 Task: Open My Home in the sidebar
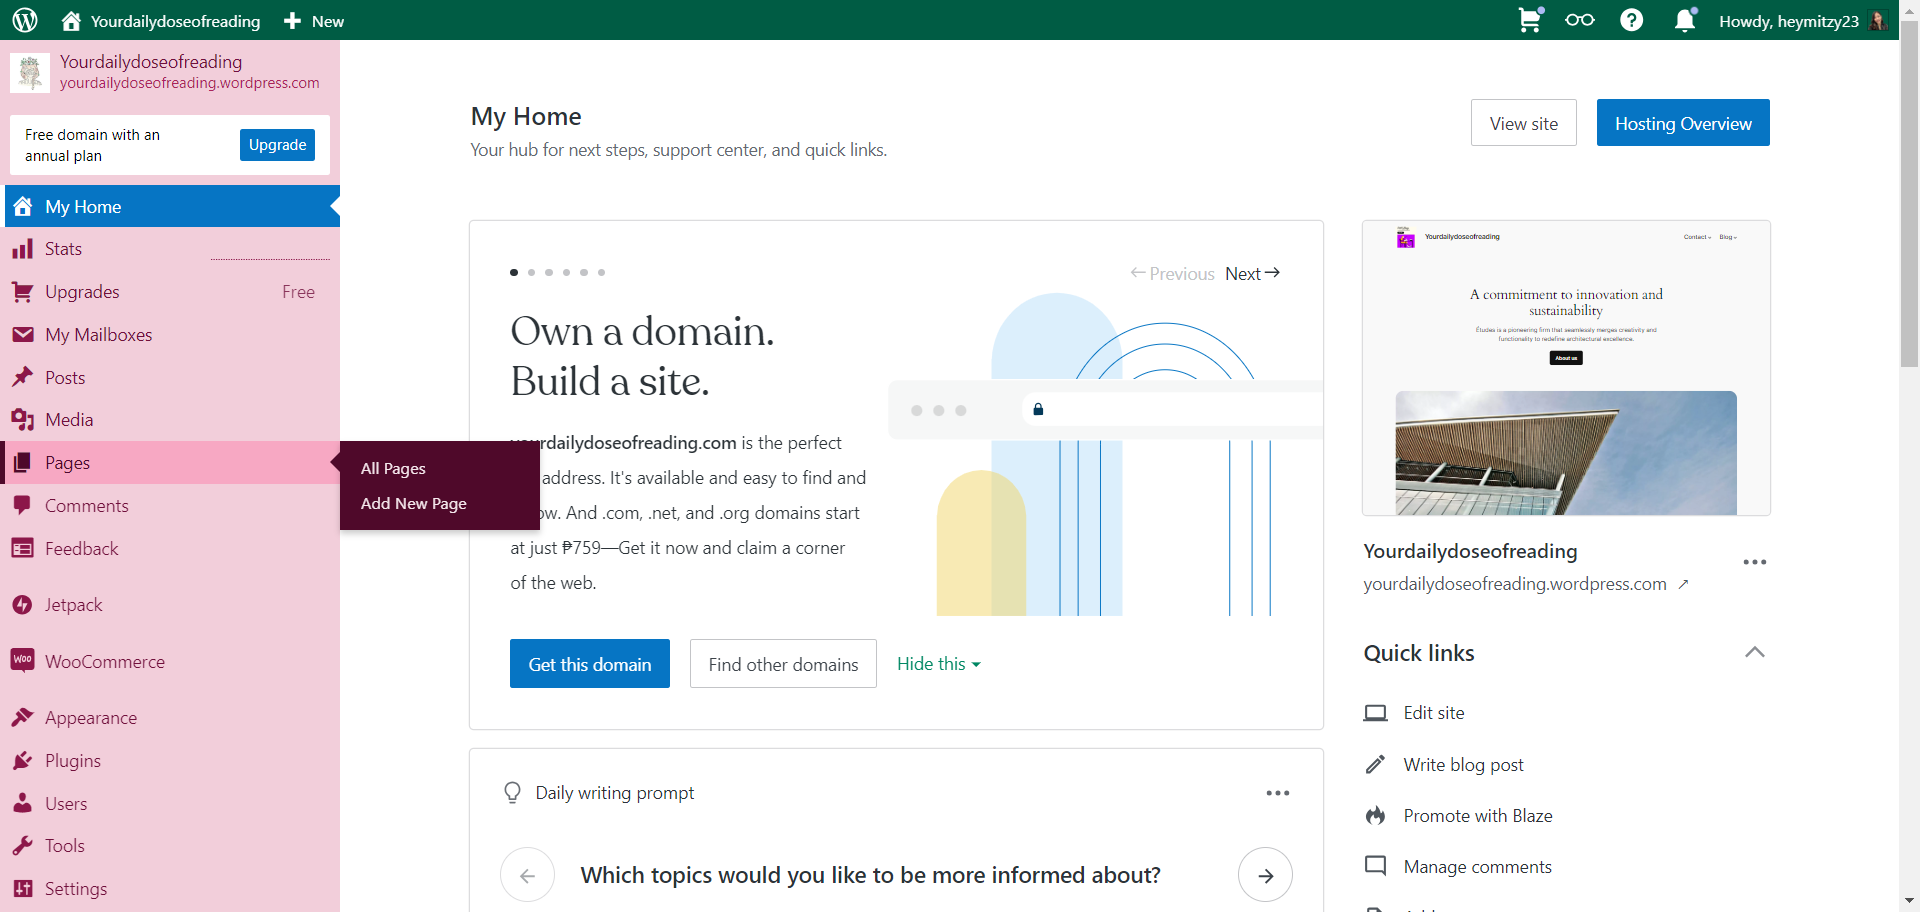172,206
